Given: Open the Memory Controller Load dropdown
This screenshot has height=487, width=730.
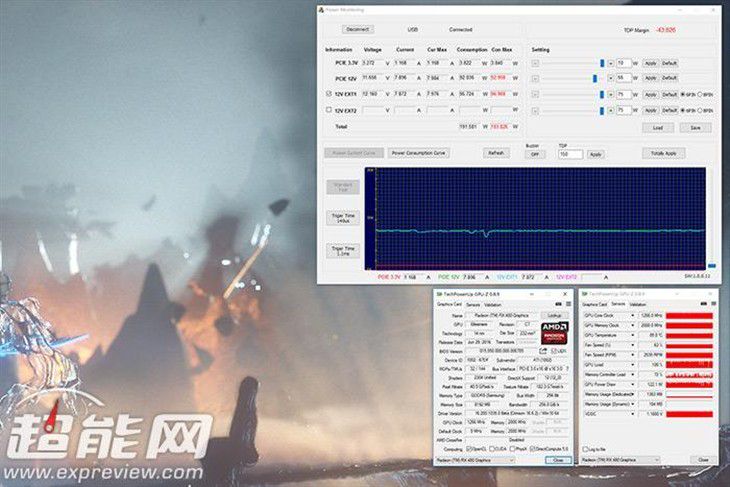Looking at the screenshot, I should coord(632,375).
